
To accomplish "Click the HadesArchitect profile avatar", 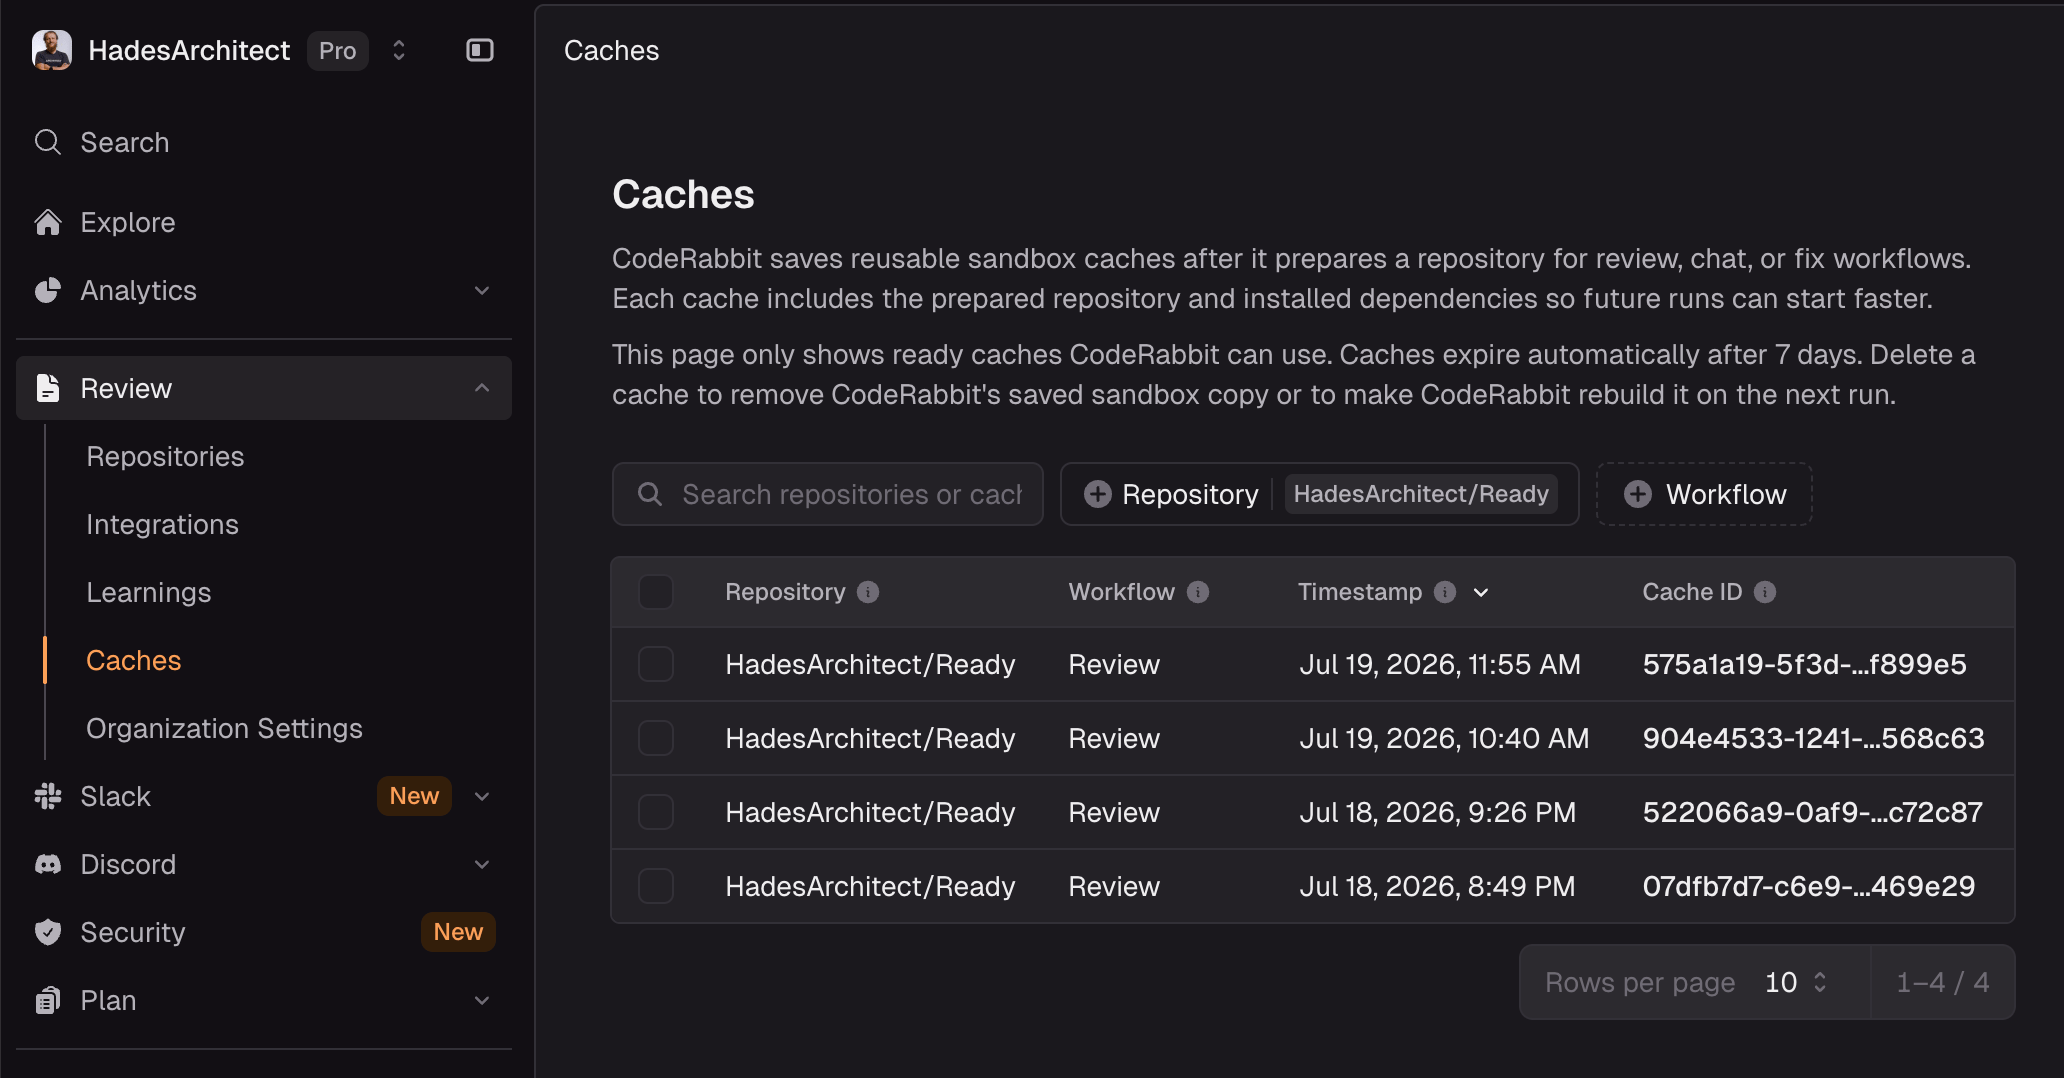I will pos(52,50).
